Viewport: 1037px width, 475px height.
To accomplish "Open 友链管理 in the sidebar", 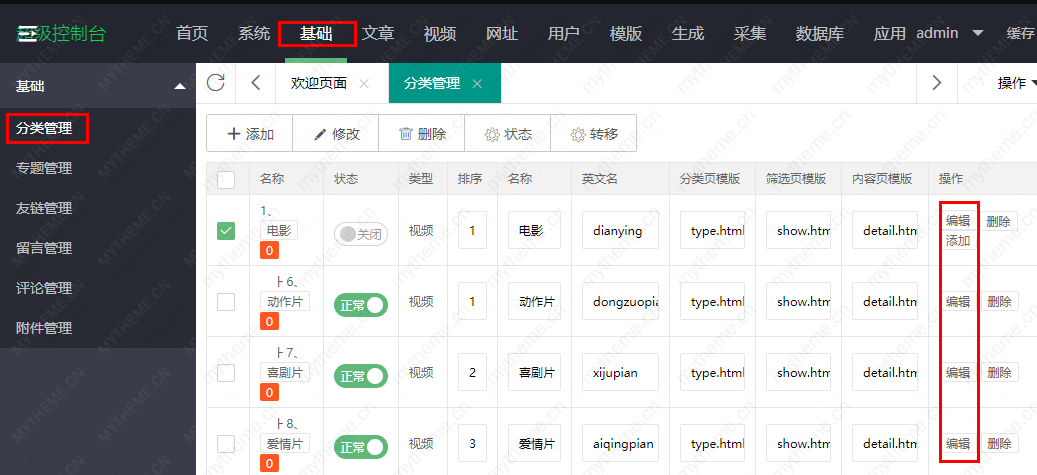I will tap(44, 208).
